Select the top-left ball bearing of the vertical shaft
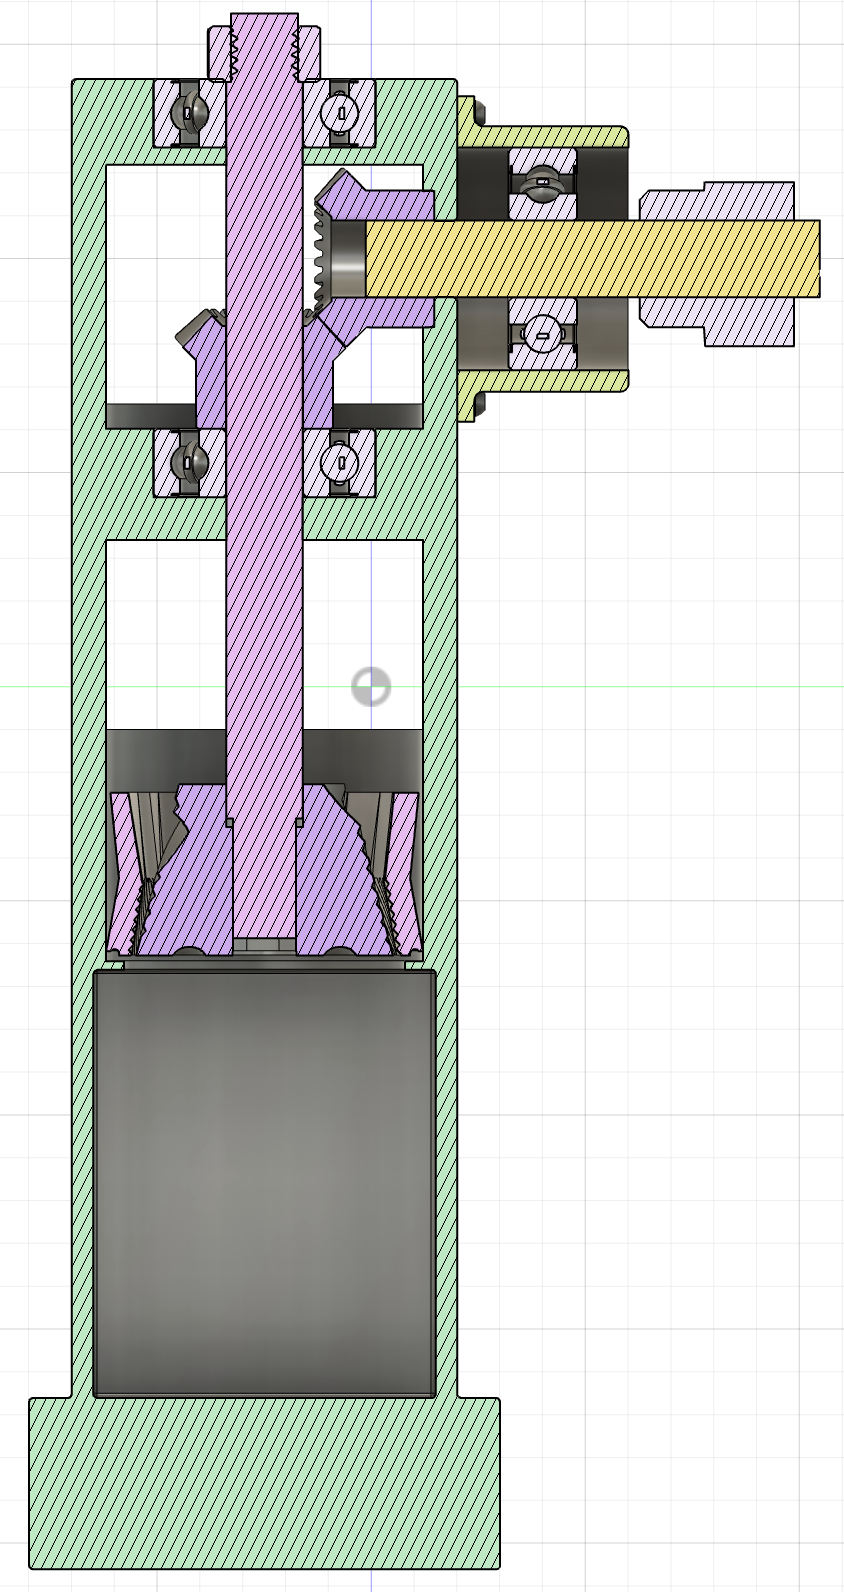Viewport: 844px width, 1592px height. click(x=189, y=114)
